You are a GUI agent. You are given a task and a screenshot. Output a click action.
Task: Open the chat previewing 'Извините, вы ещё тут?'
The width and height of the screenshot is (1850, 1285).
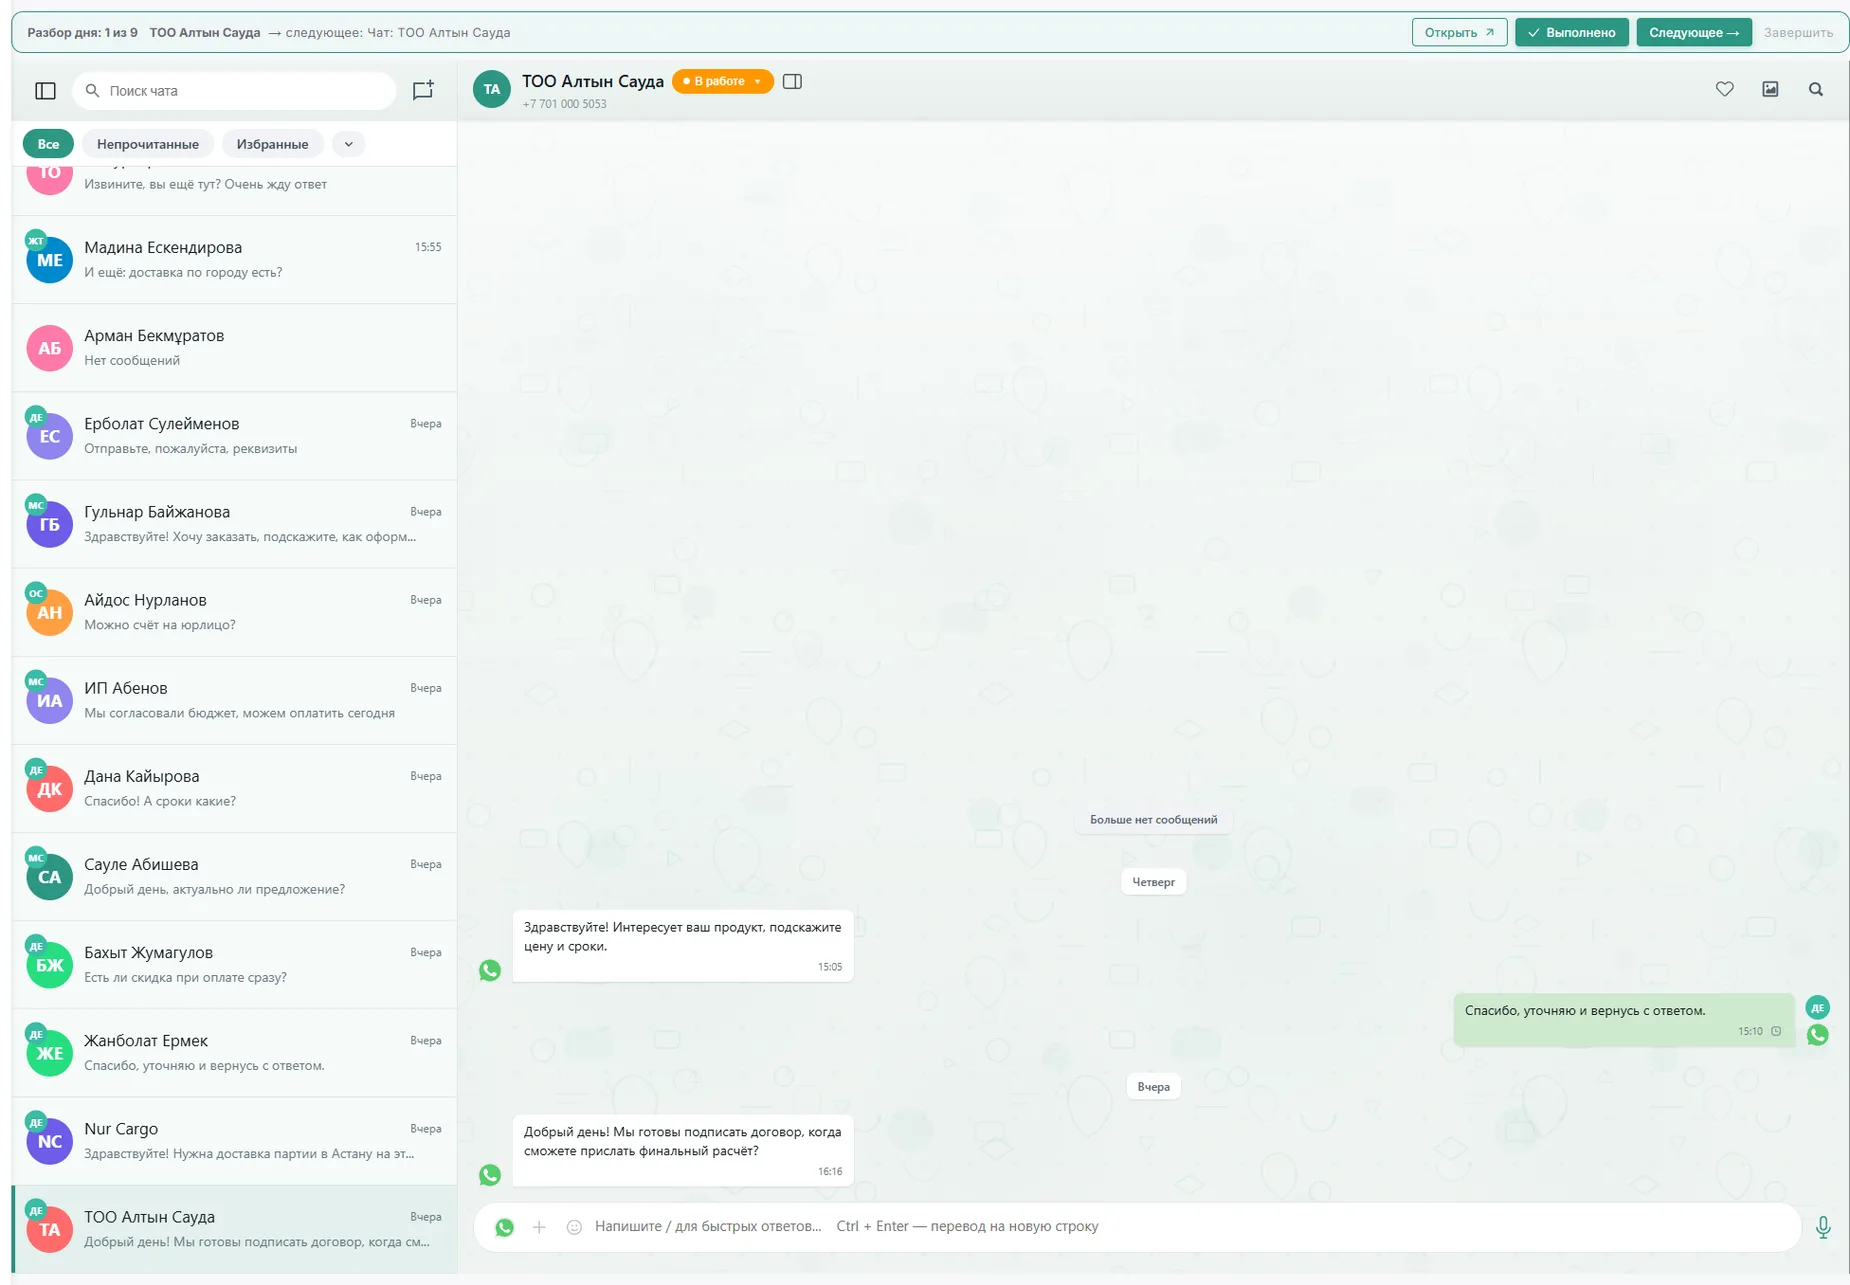tap(234, 190)
